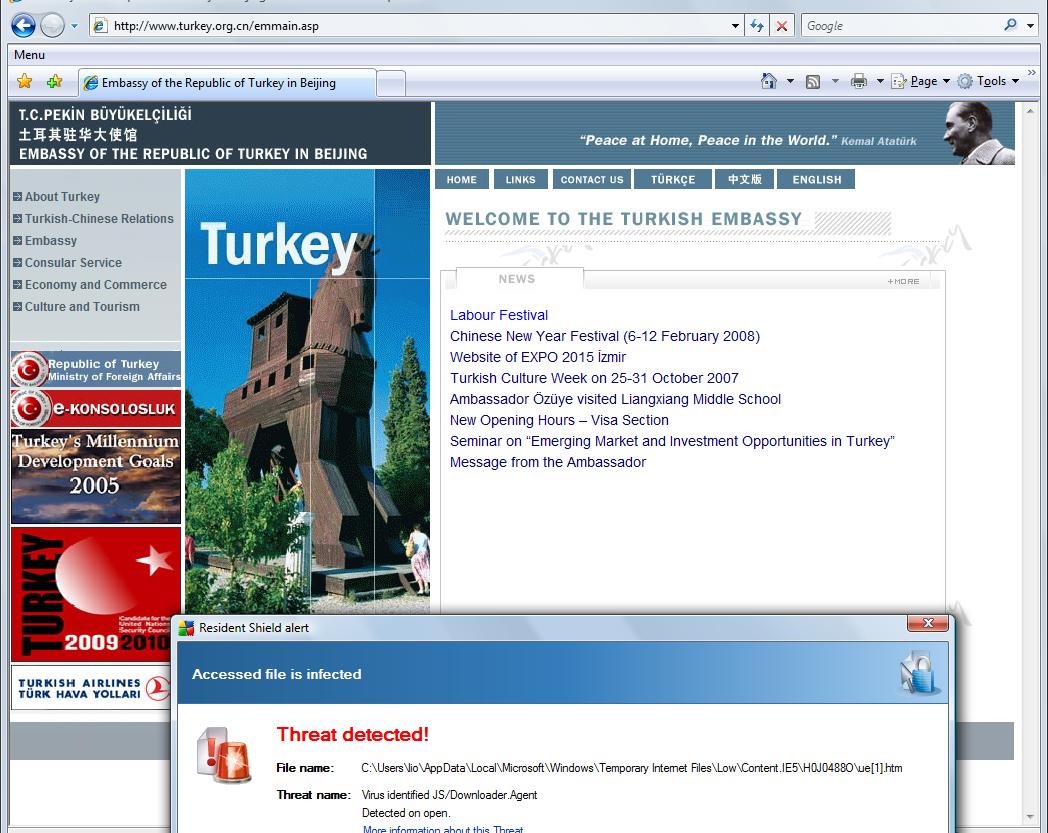This screenshot has width=1048, height=833.
Task: Click the page icon in address bar
Action: (x=100, y=26)
